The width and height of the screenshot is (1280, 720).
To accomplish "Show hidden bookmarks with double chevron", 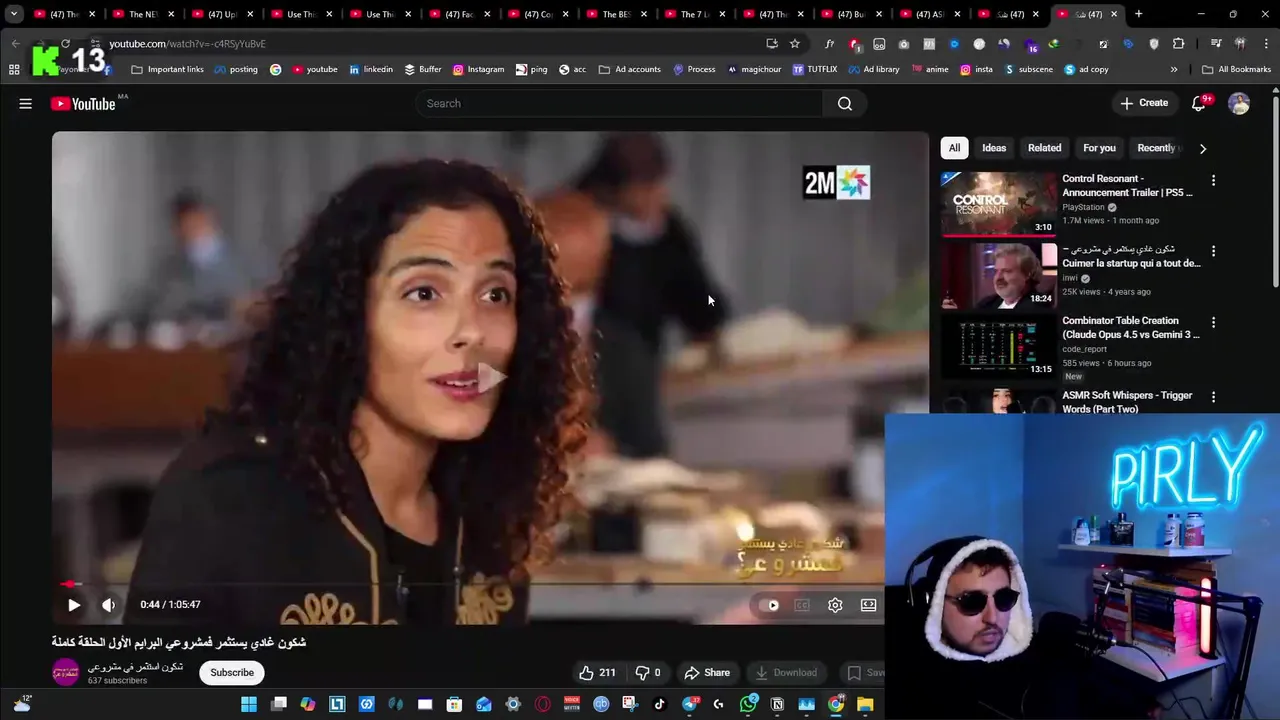I will 1174,70.
